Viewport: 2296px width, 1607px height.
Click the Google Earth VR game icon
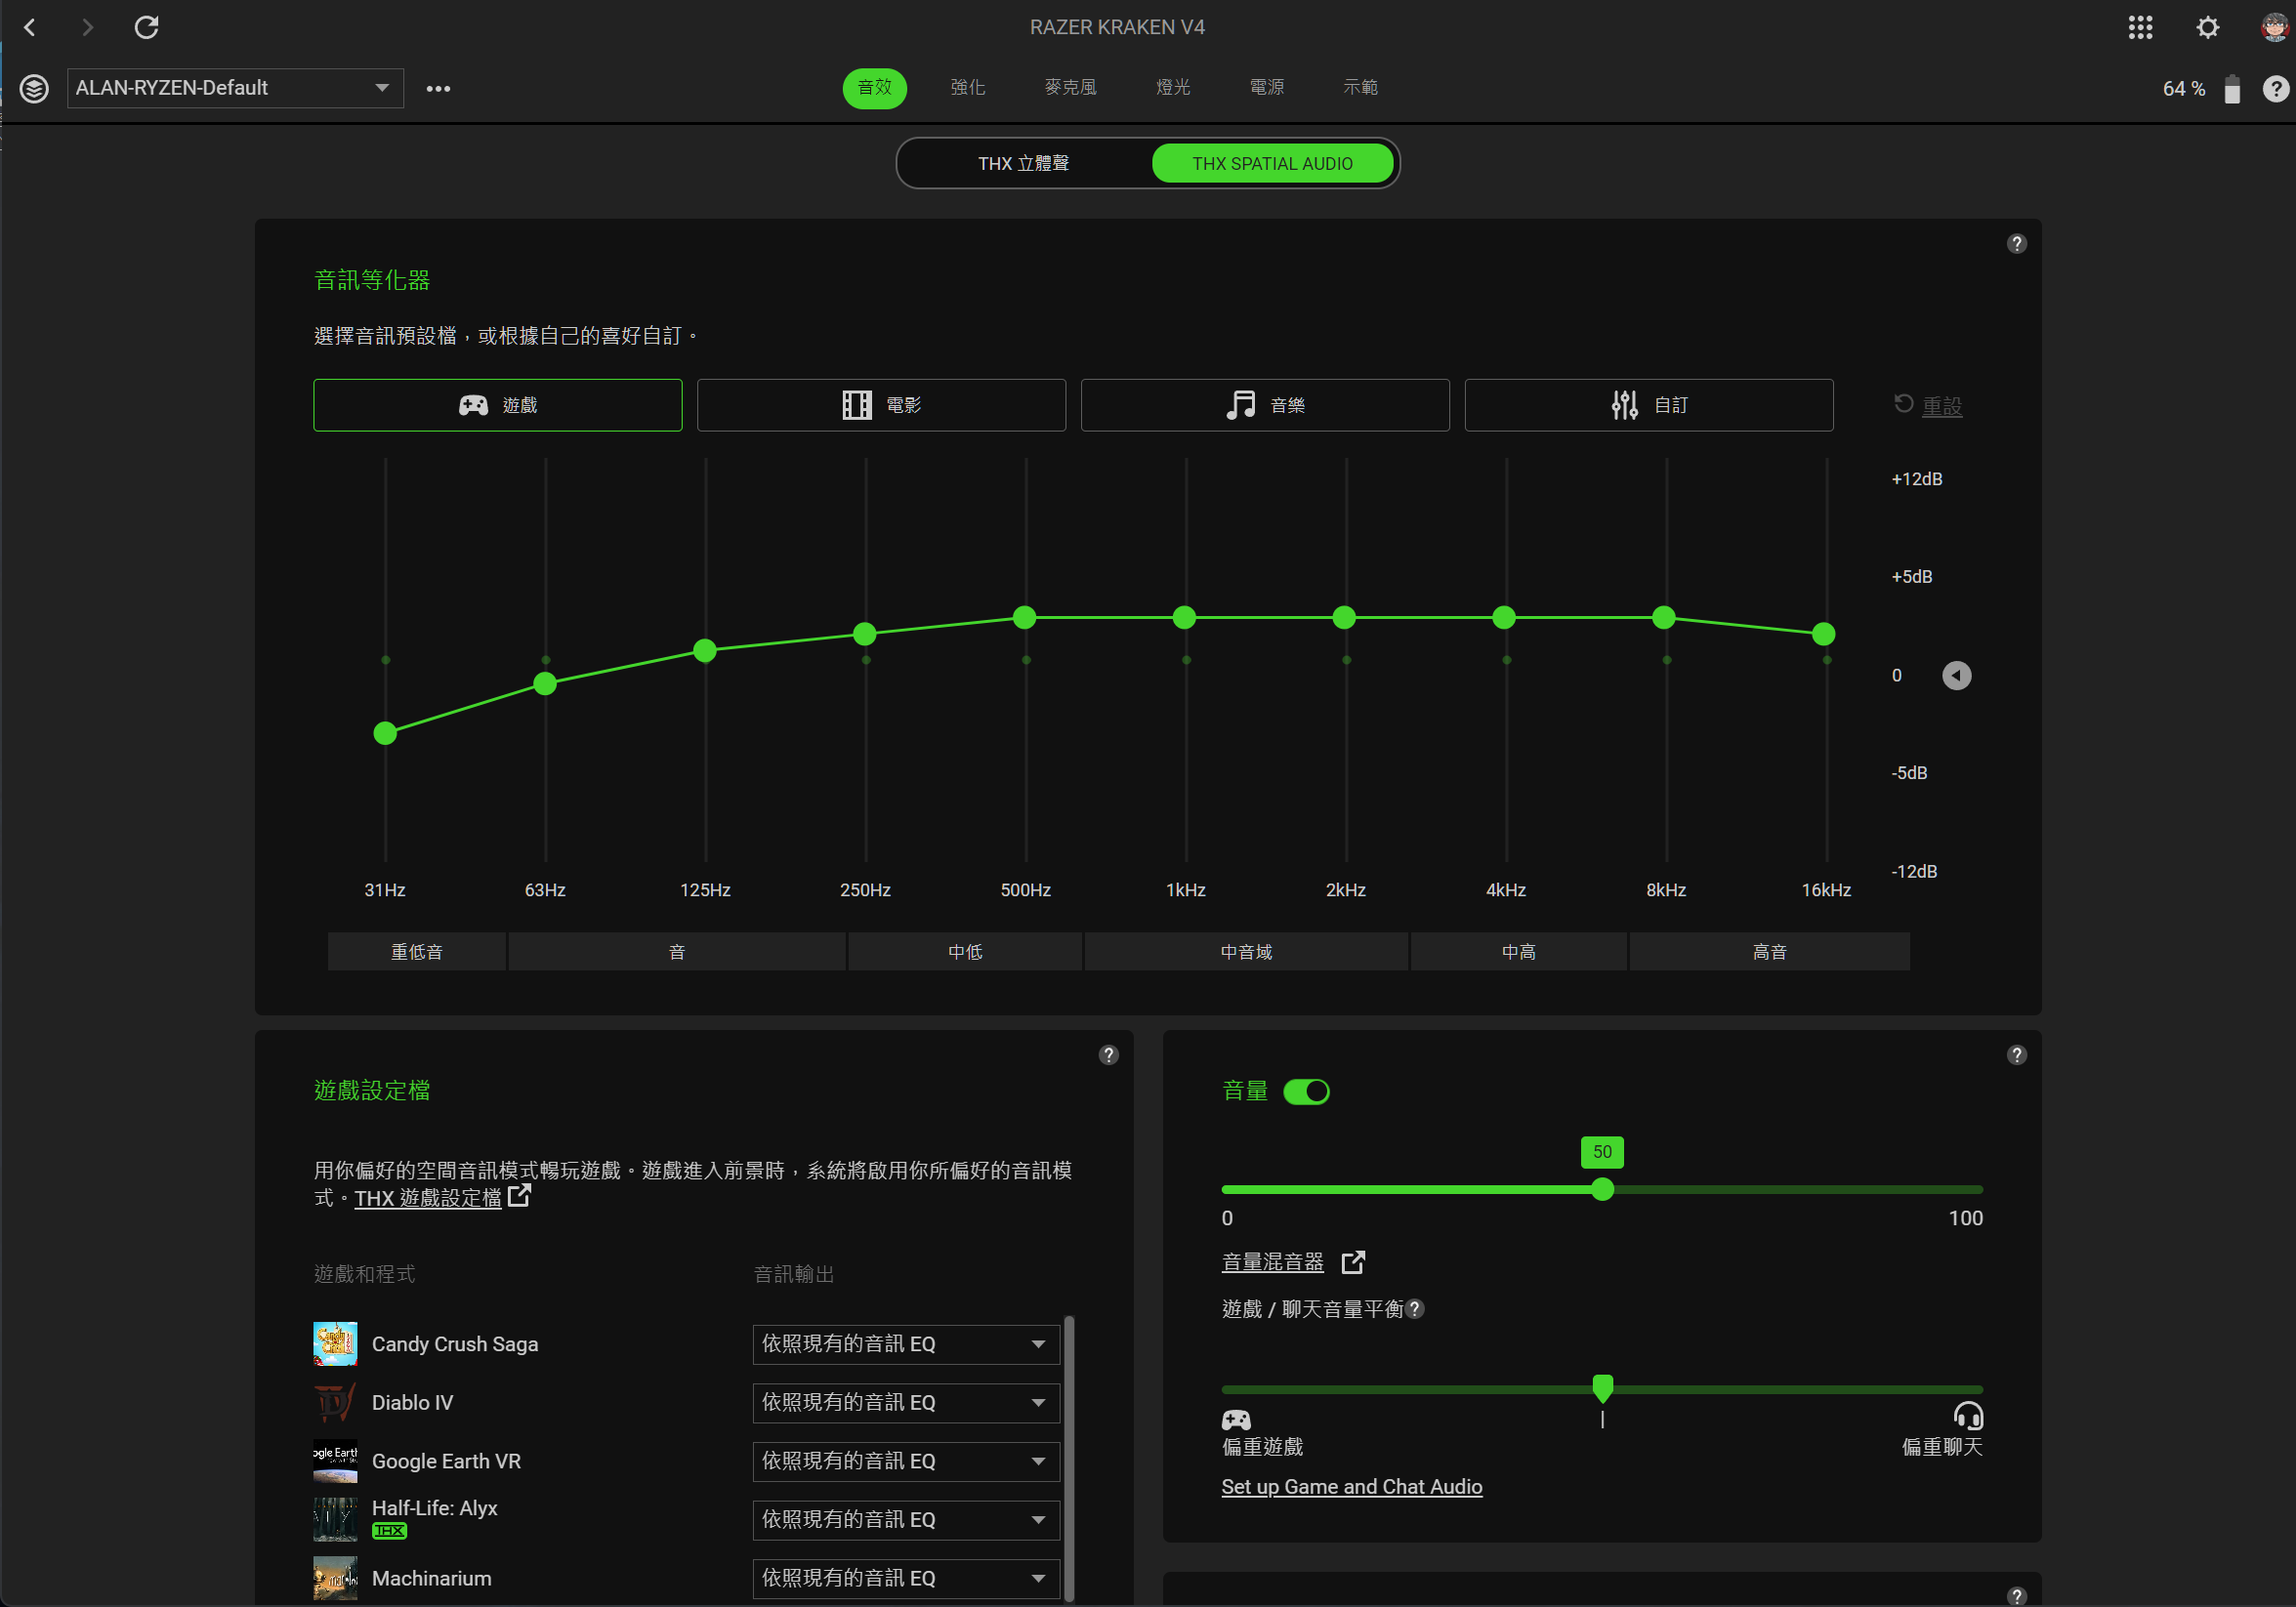(335, 1461)
